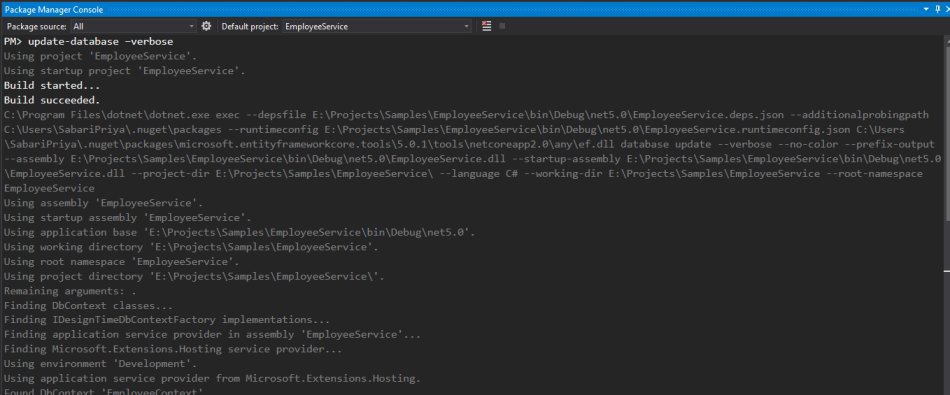Toggle auto hide pin for console
This screenshot has width=950, height=395.
(937, 9)
